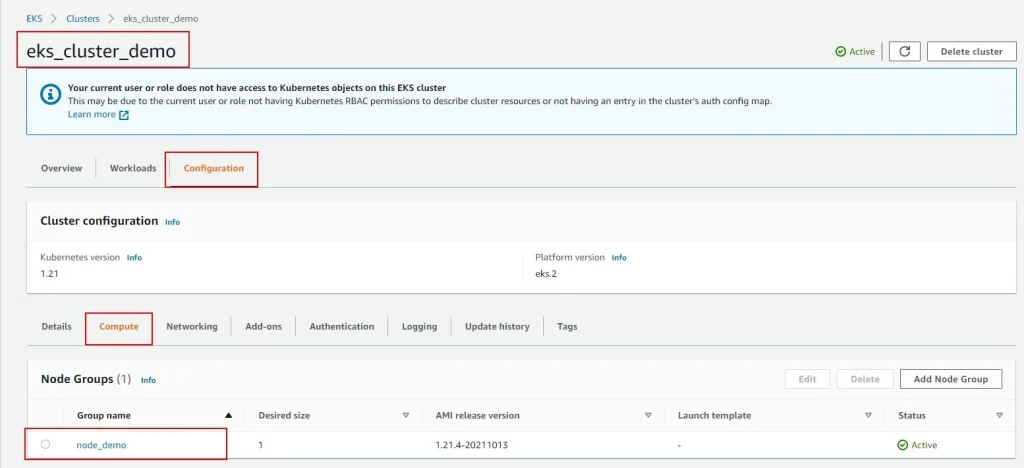This screenshot has width=1024, height=468.
Task: Click the Learn more link
Action: click(x=91, y=115)
